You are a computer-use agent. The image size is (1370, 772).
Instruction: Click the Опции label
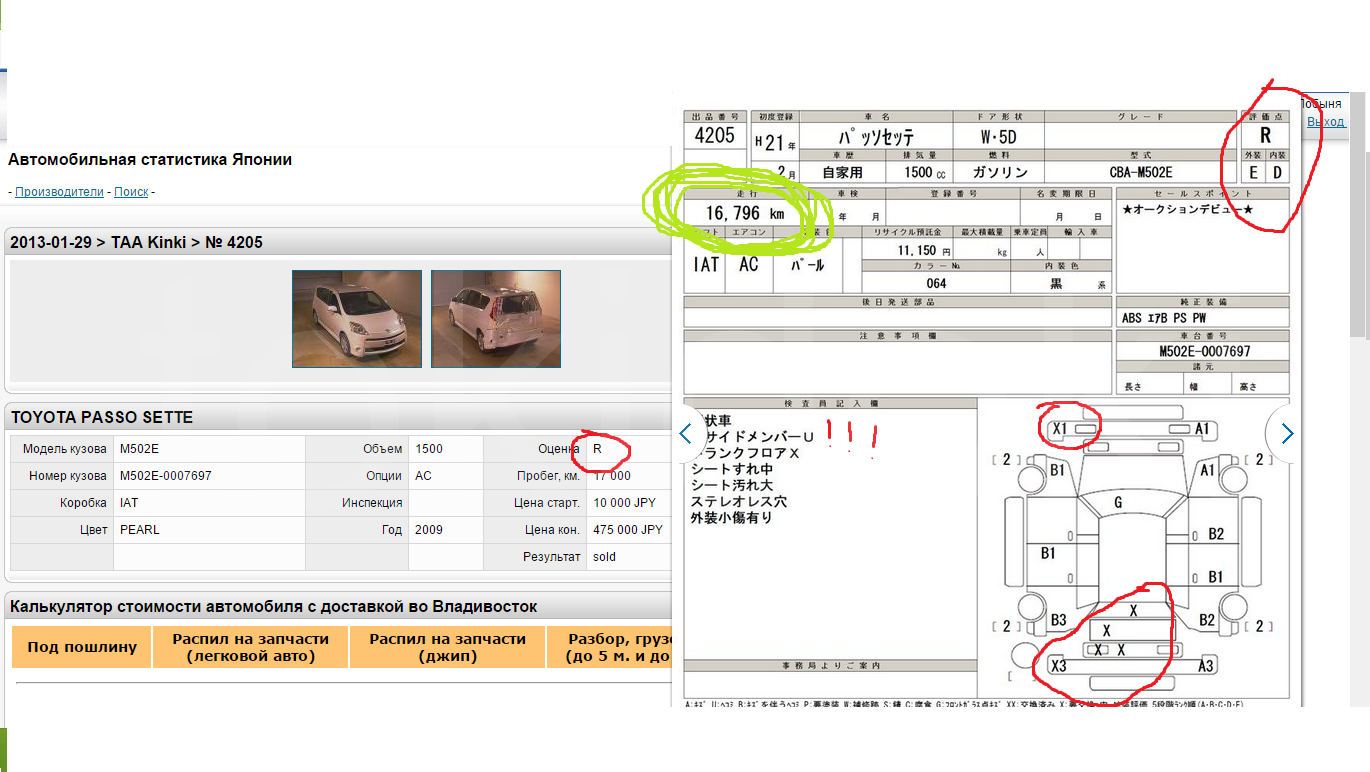[x=384, y=476]
